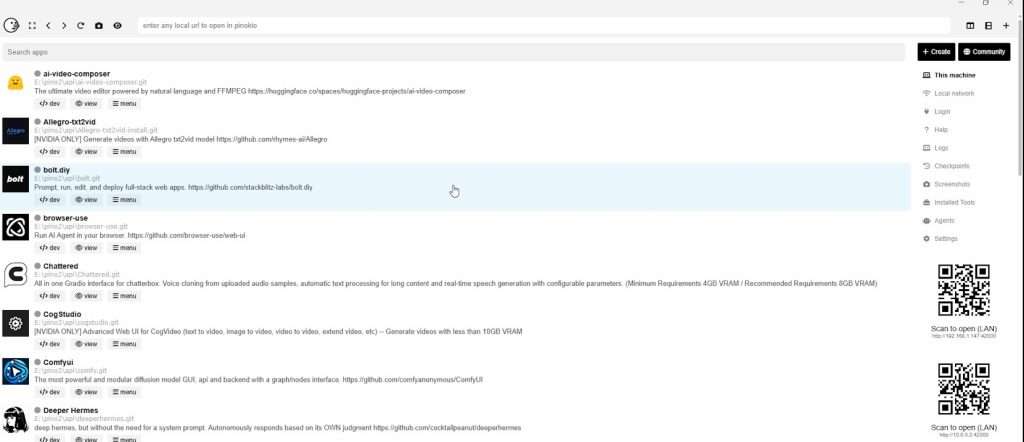Open the menu for bolt.diy
Screen dimensions: 1024x442
124,200
